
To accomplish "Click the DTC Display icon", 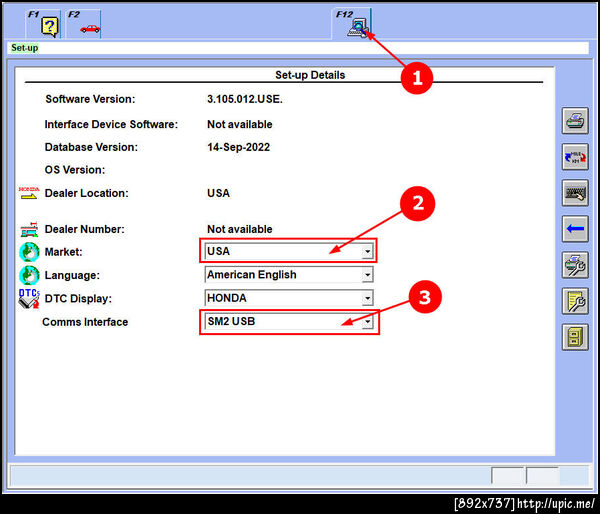I will (29, 299).
